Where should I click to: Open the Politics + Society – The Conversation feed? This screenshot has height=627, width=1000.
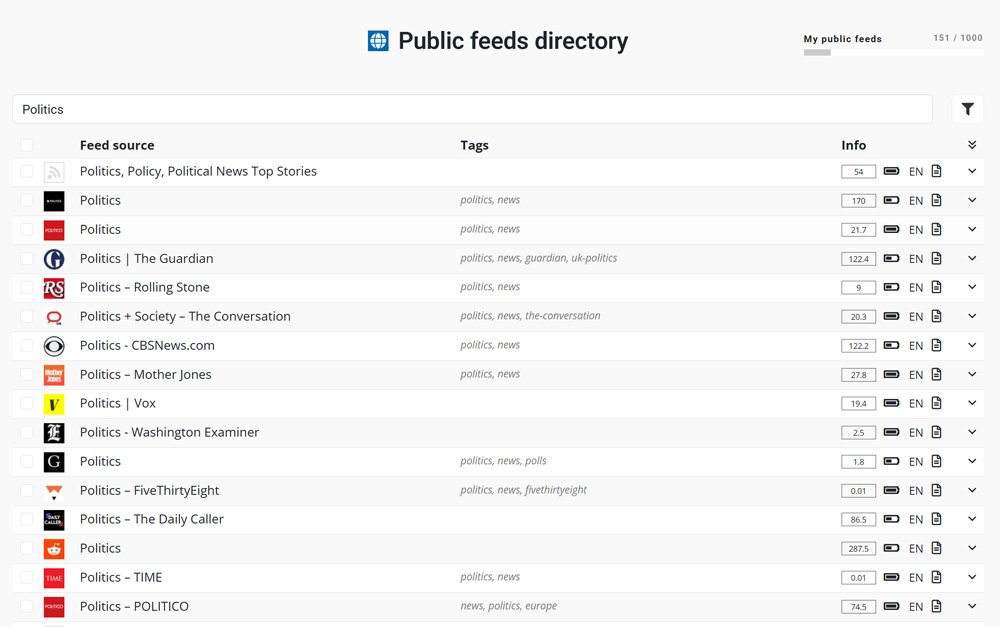click(x=185, y=316)
